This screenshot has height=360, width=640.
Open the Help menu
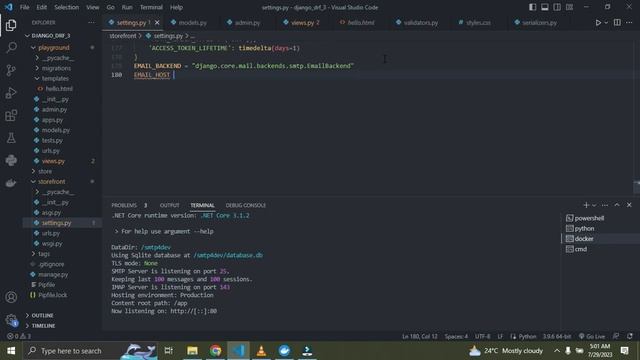[x=176, y=7]
